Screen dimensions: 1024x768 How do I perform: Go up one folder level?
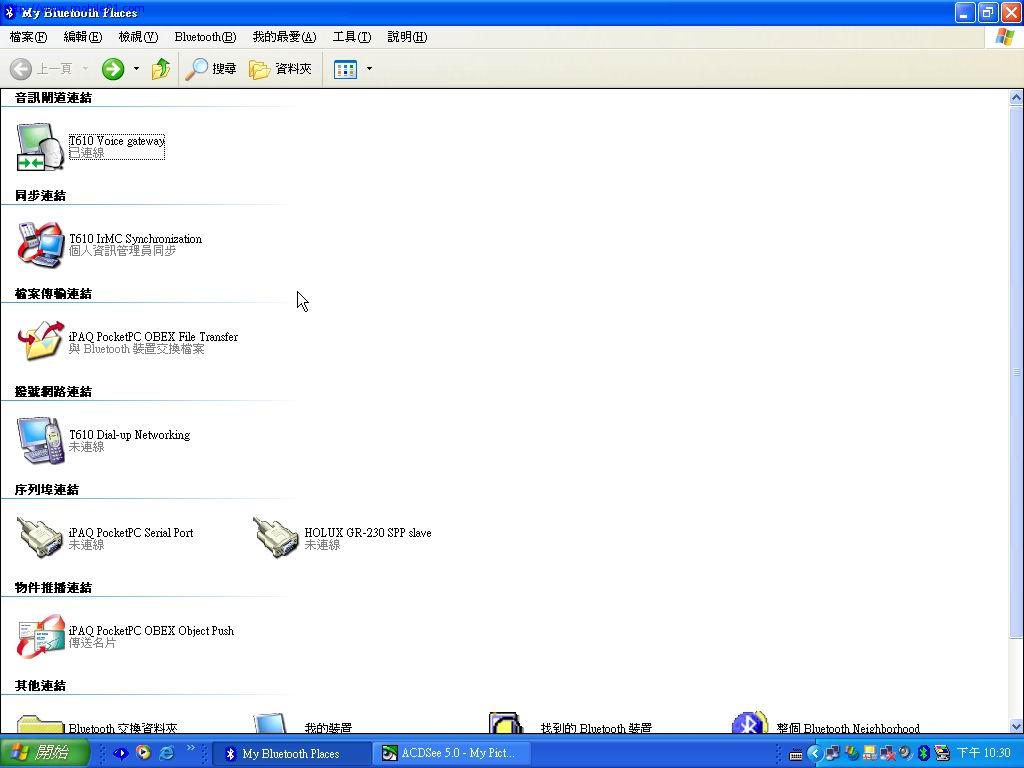tap(161, 69)
